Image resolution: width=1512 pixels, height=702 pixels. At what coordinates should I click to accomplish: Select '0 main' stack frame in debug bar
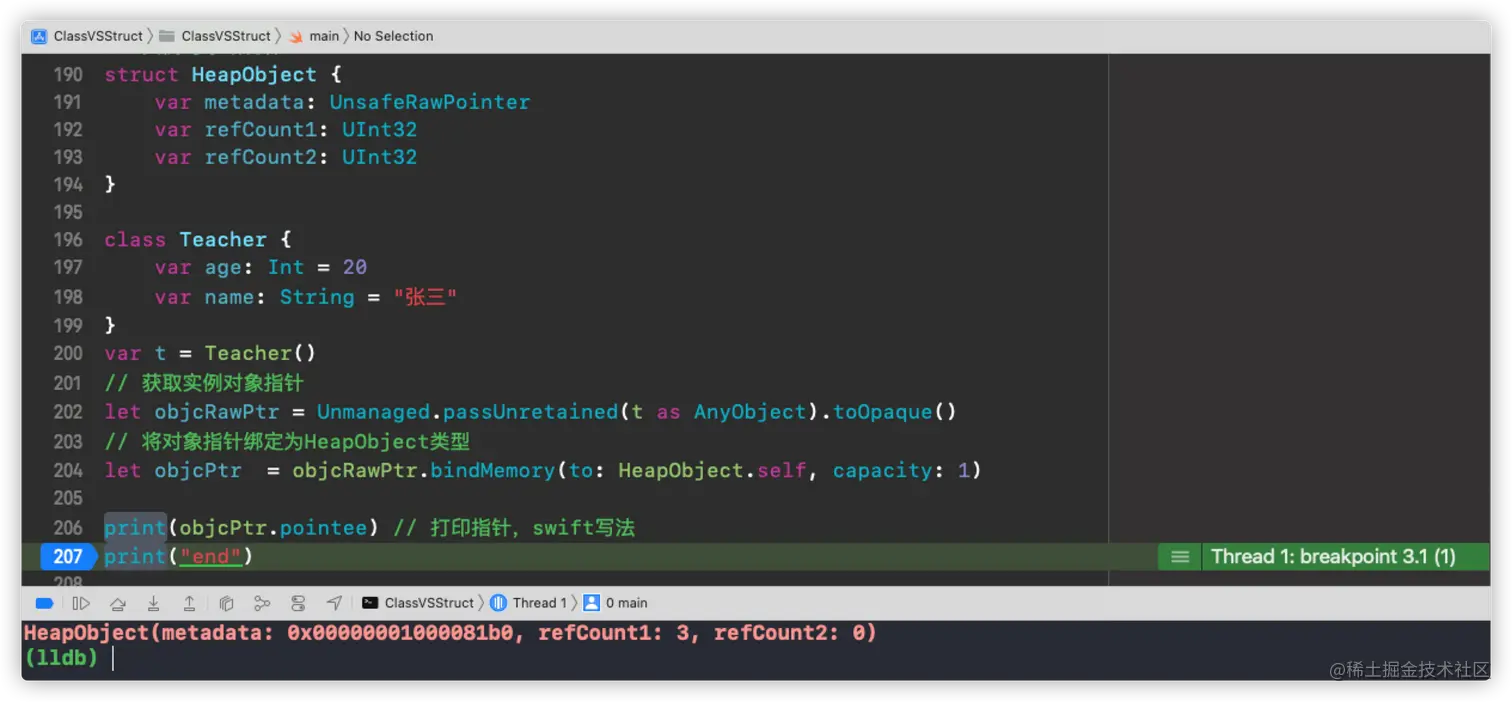click(x=626, y=603)
